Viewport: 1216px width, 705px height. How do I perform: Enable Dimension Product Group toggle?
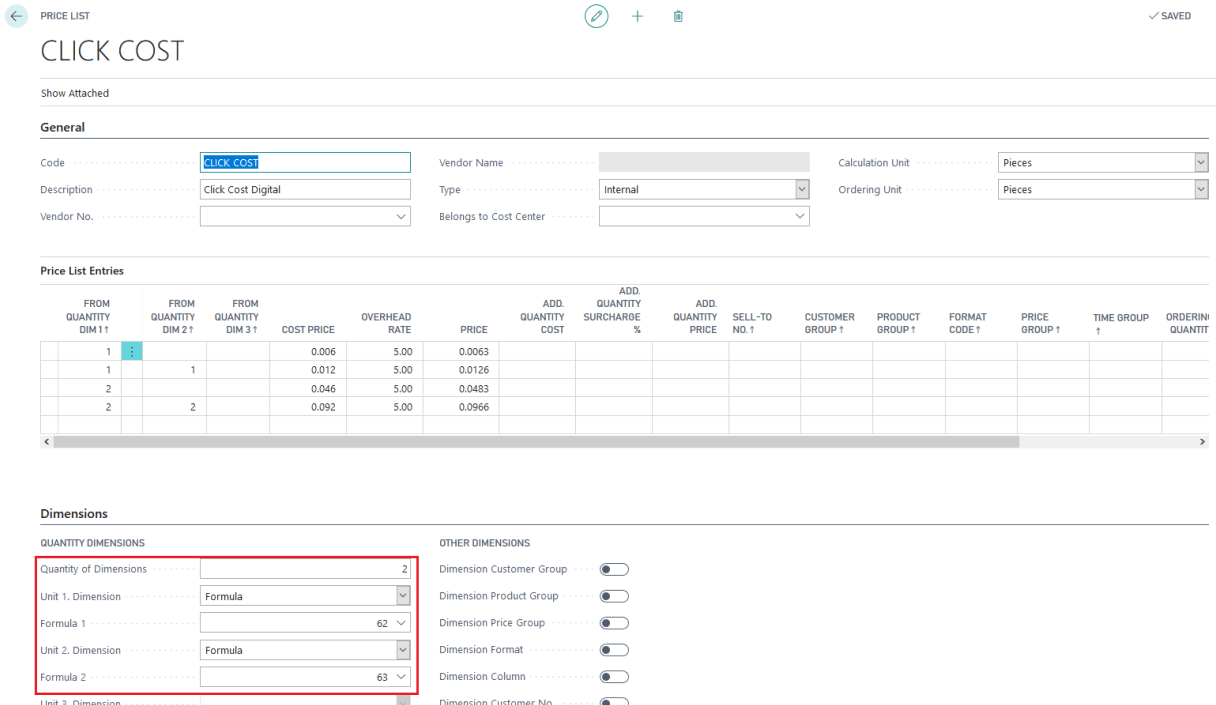click(613, 597)
